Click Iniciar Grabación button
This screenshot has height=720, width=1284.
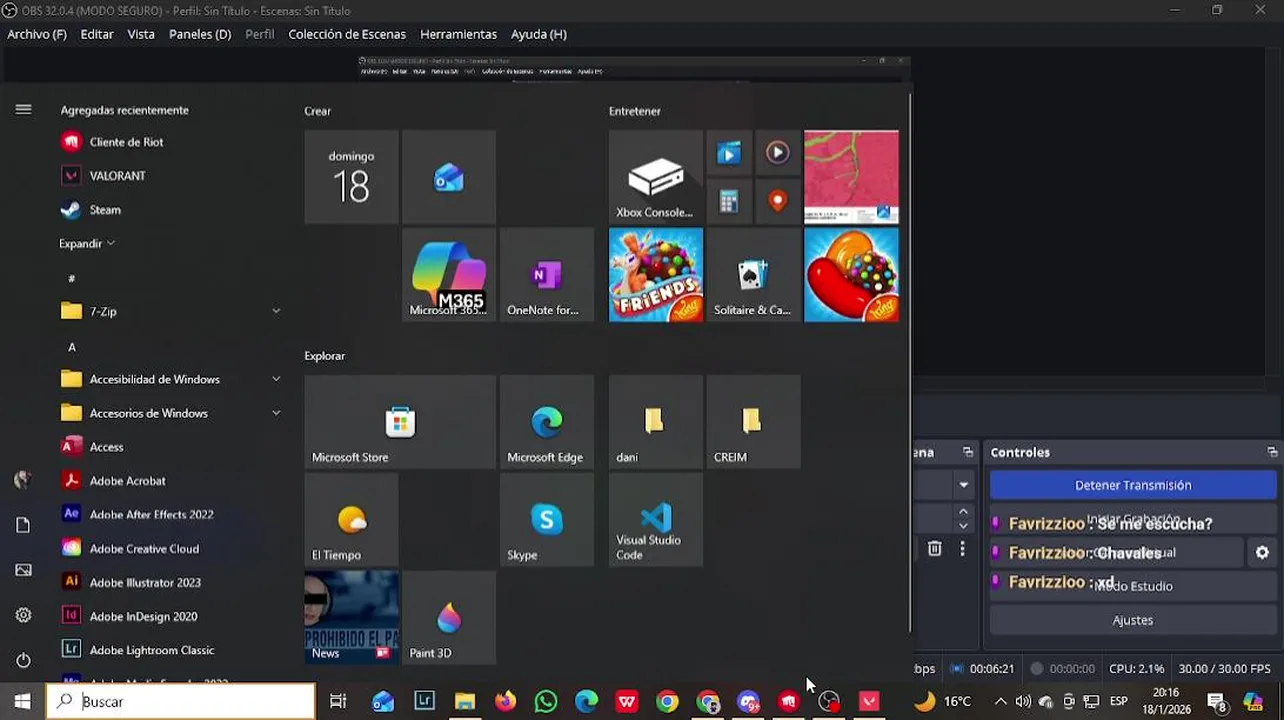point(1133,519)
